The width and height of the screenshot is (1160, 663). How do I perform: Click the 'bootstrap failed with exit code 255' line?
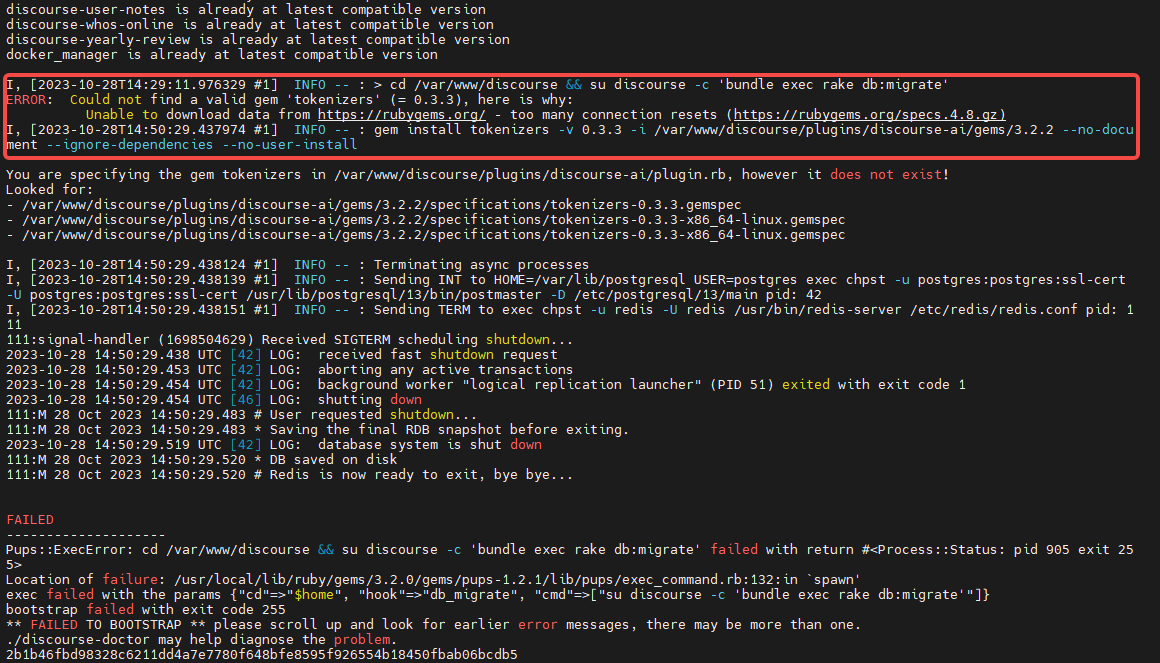(146, 610)
